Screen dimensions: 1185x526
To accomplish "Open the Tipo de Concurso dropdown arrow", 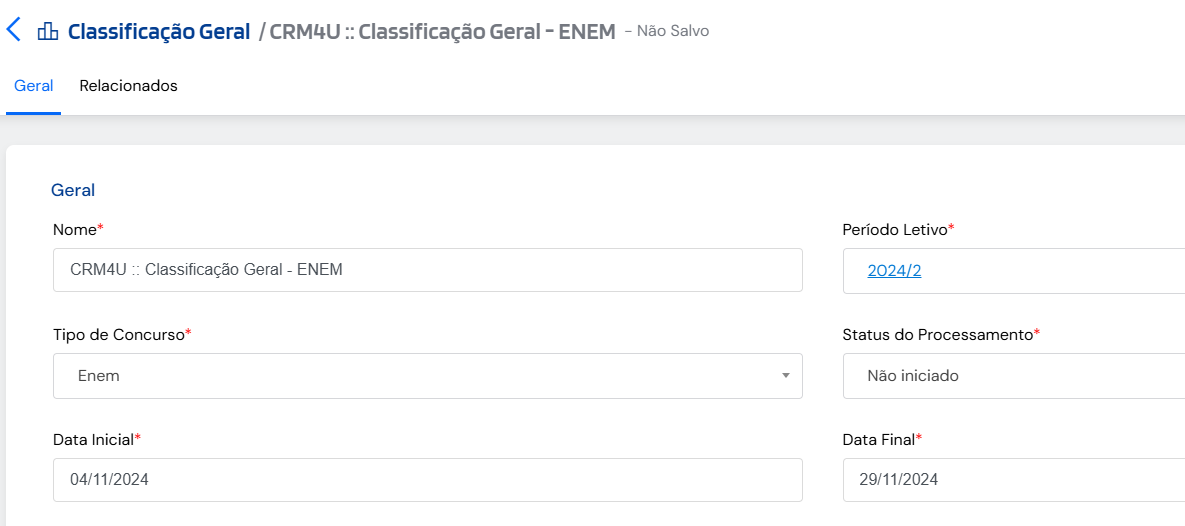I will tap(785, 376).
